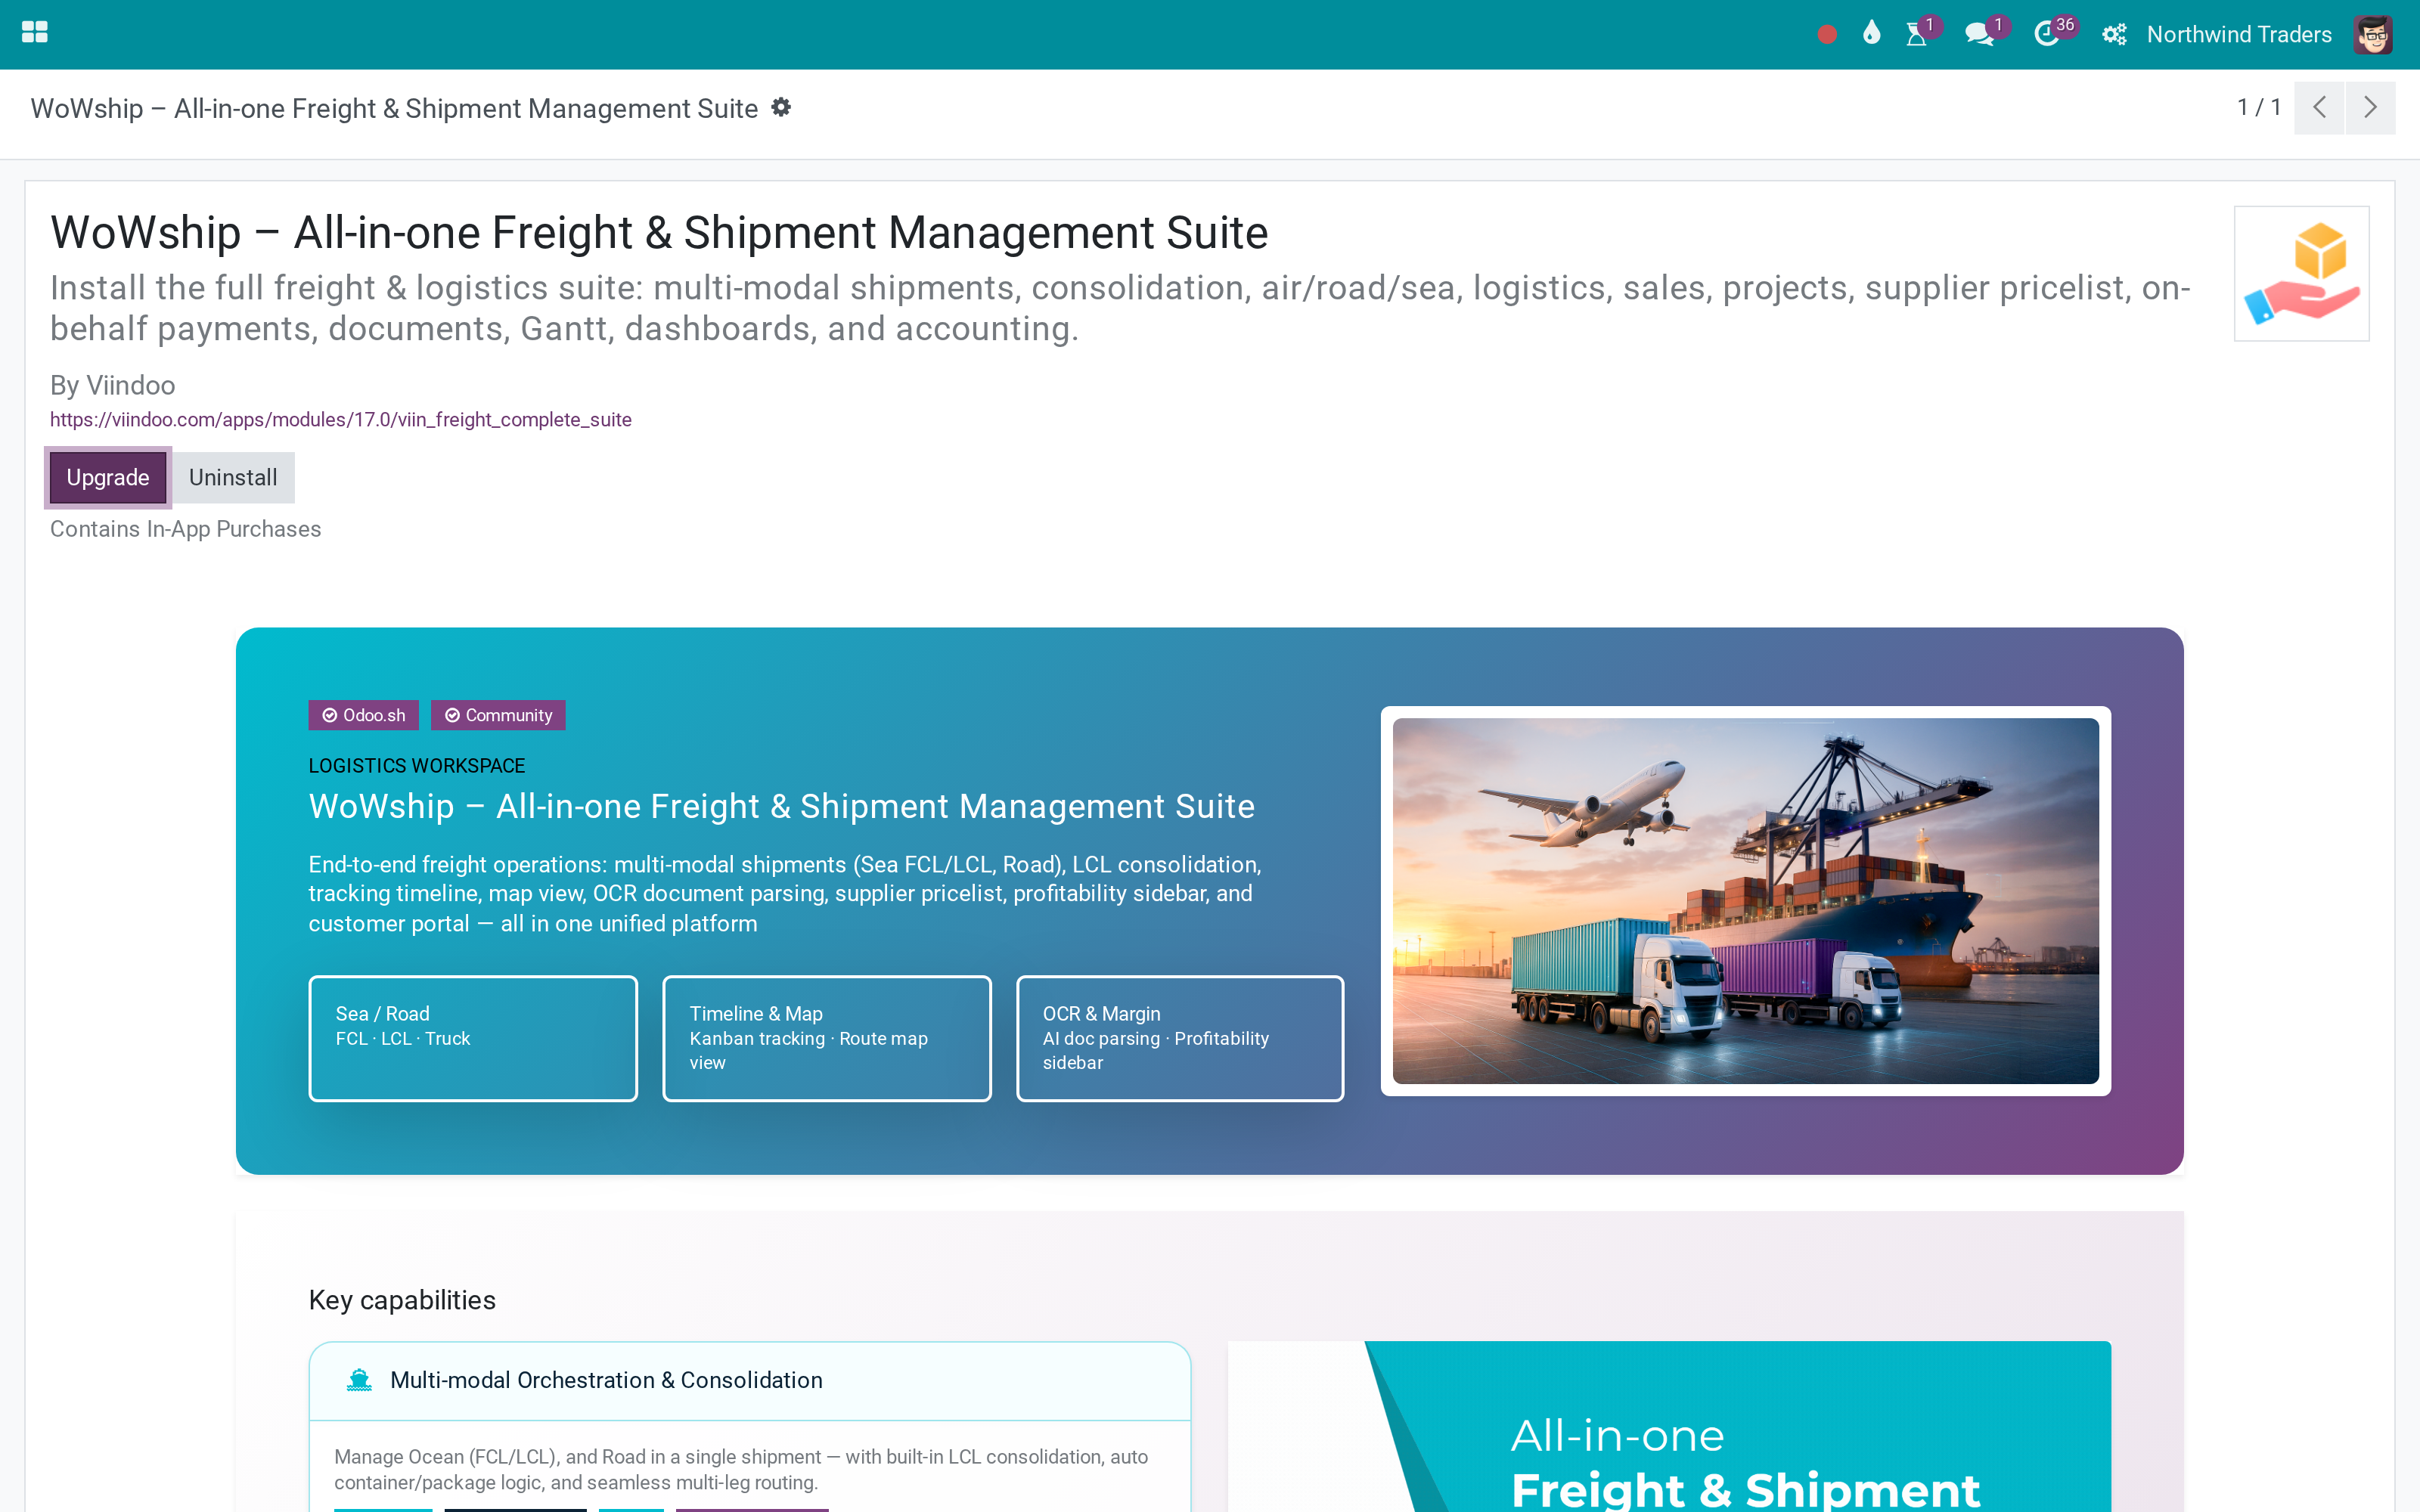Viewport: 2420px width, 1512px height.
Task: Click the Timeline & Map feature card
Action: 827,1038
